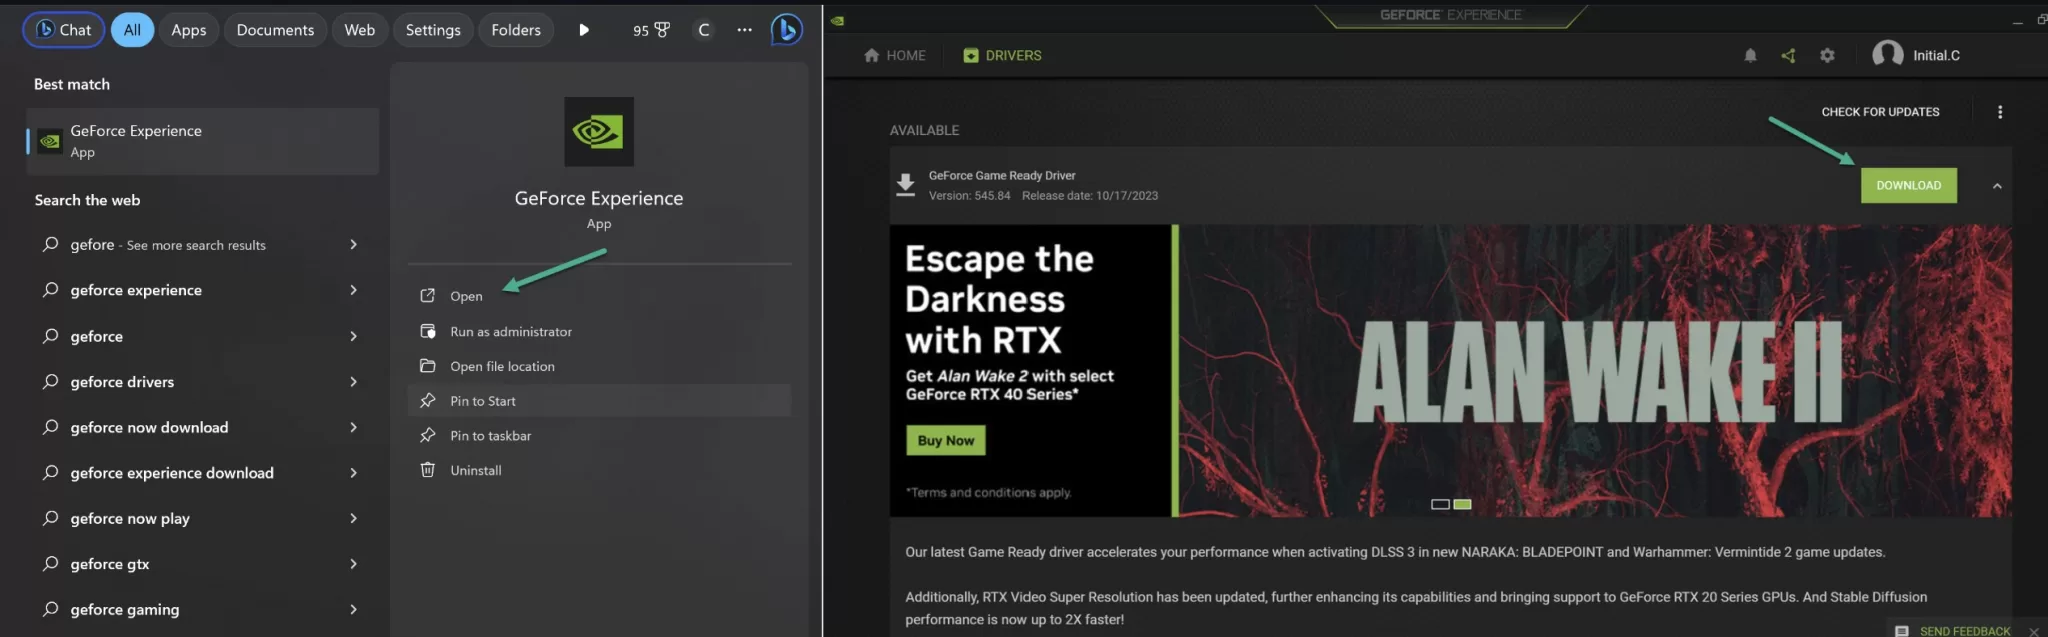Select Pin to Start
Image resolution: width=2048 pixels, height=637 pixels.
(599, 401)
